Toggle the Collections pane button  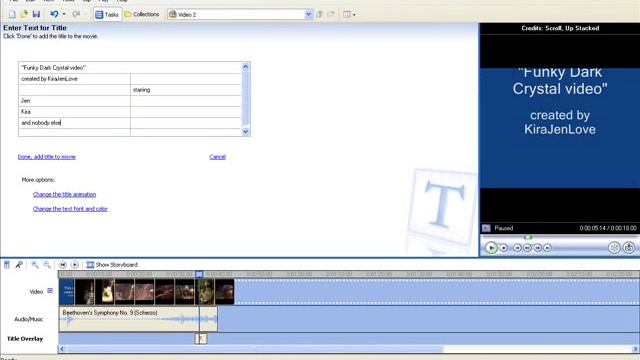point(142,14)
